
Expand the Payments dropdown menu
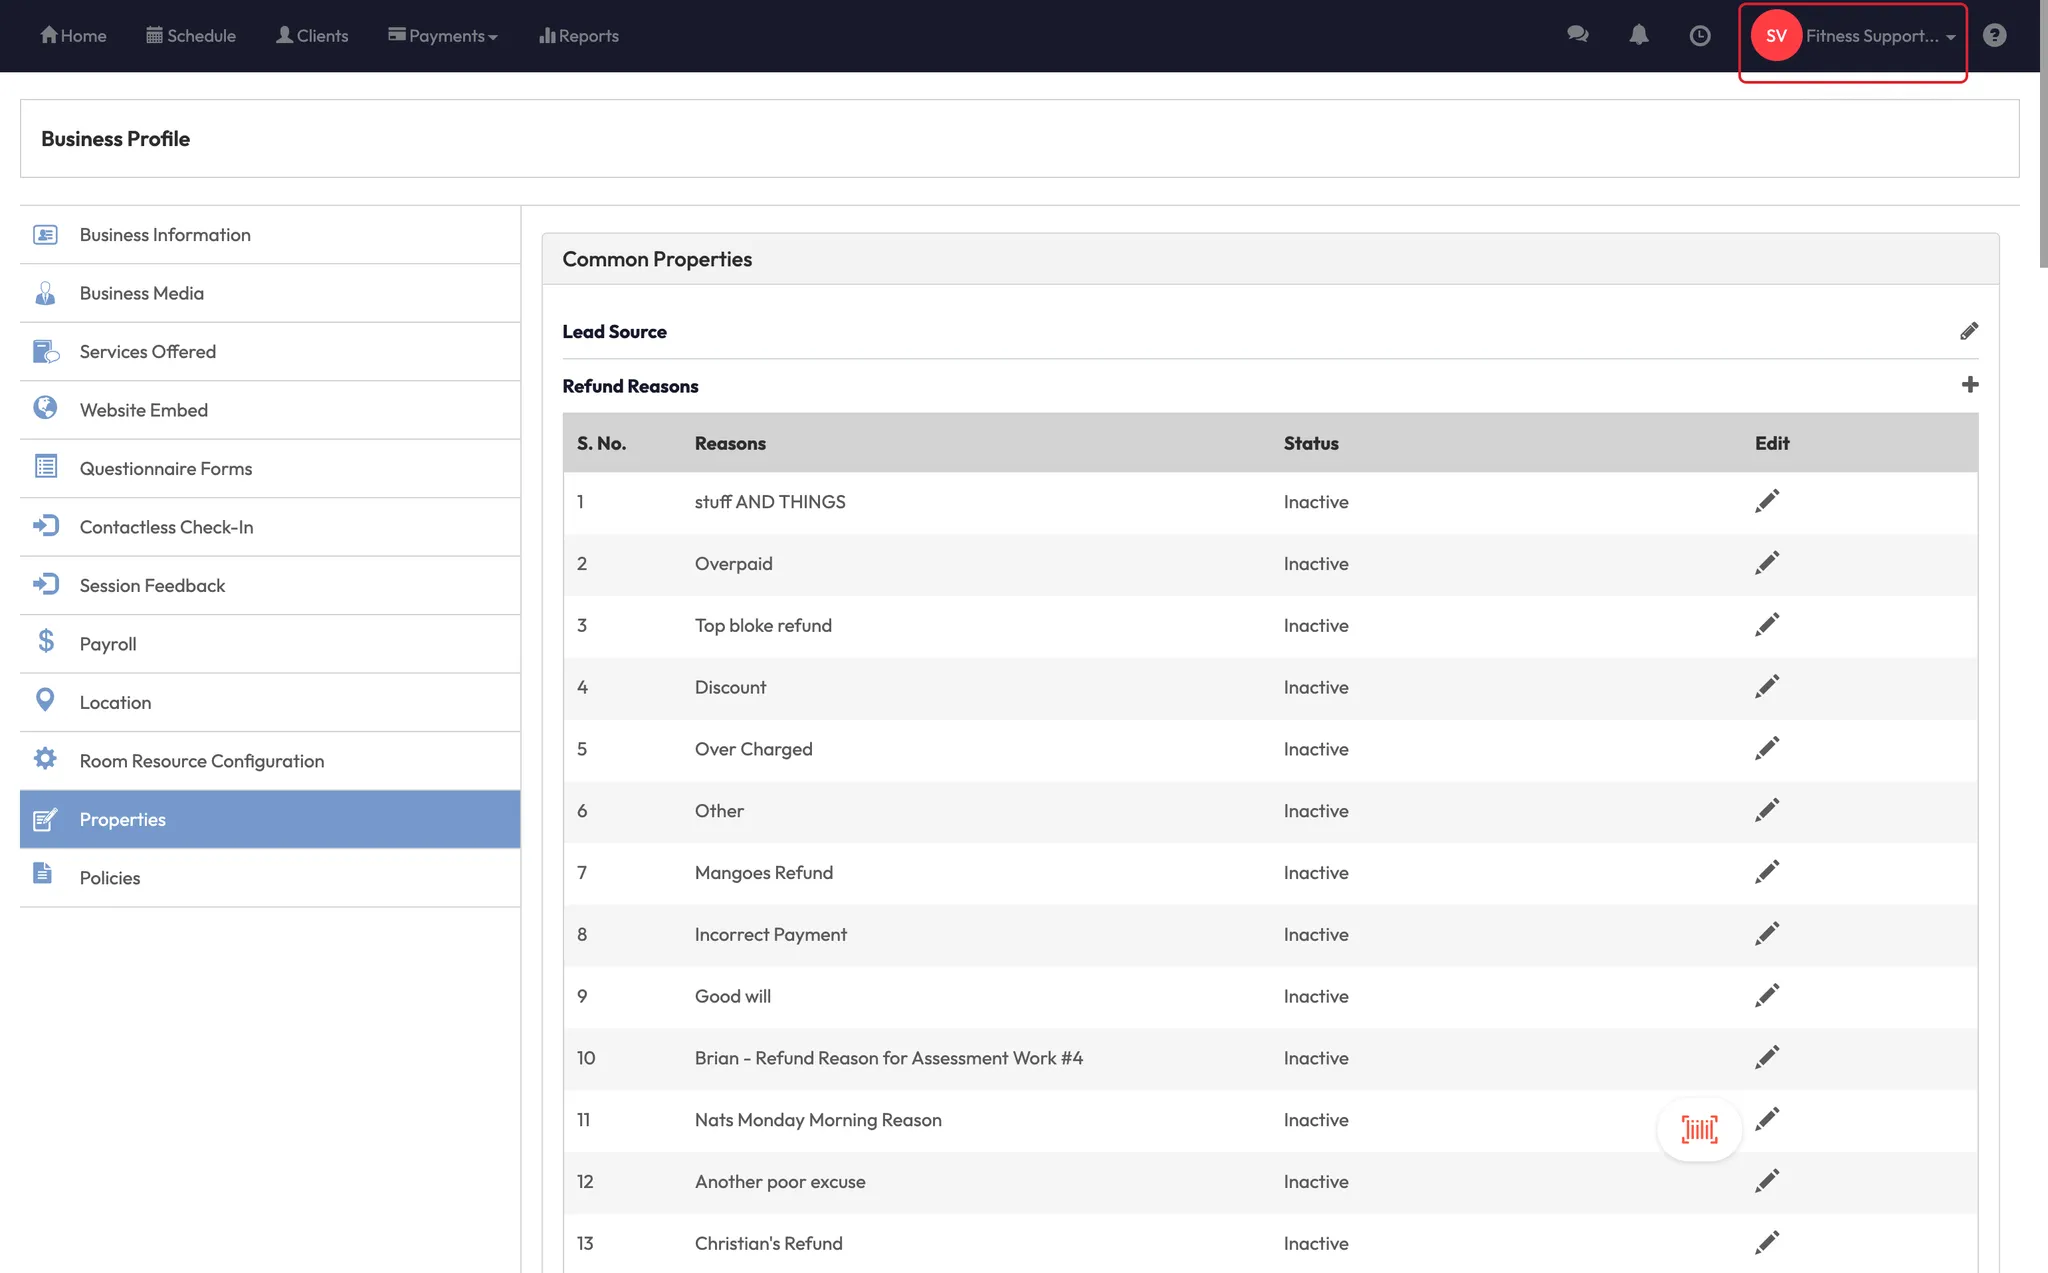coord(443,36)
